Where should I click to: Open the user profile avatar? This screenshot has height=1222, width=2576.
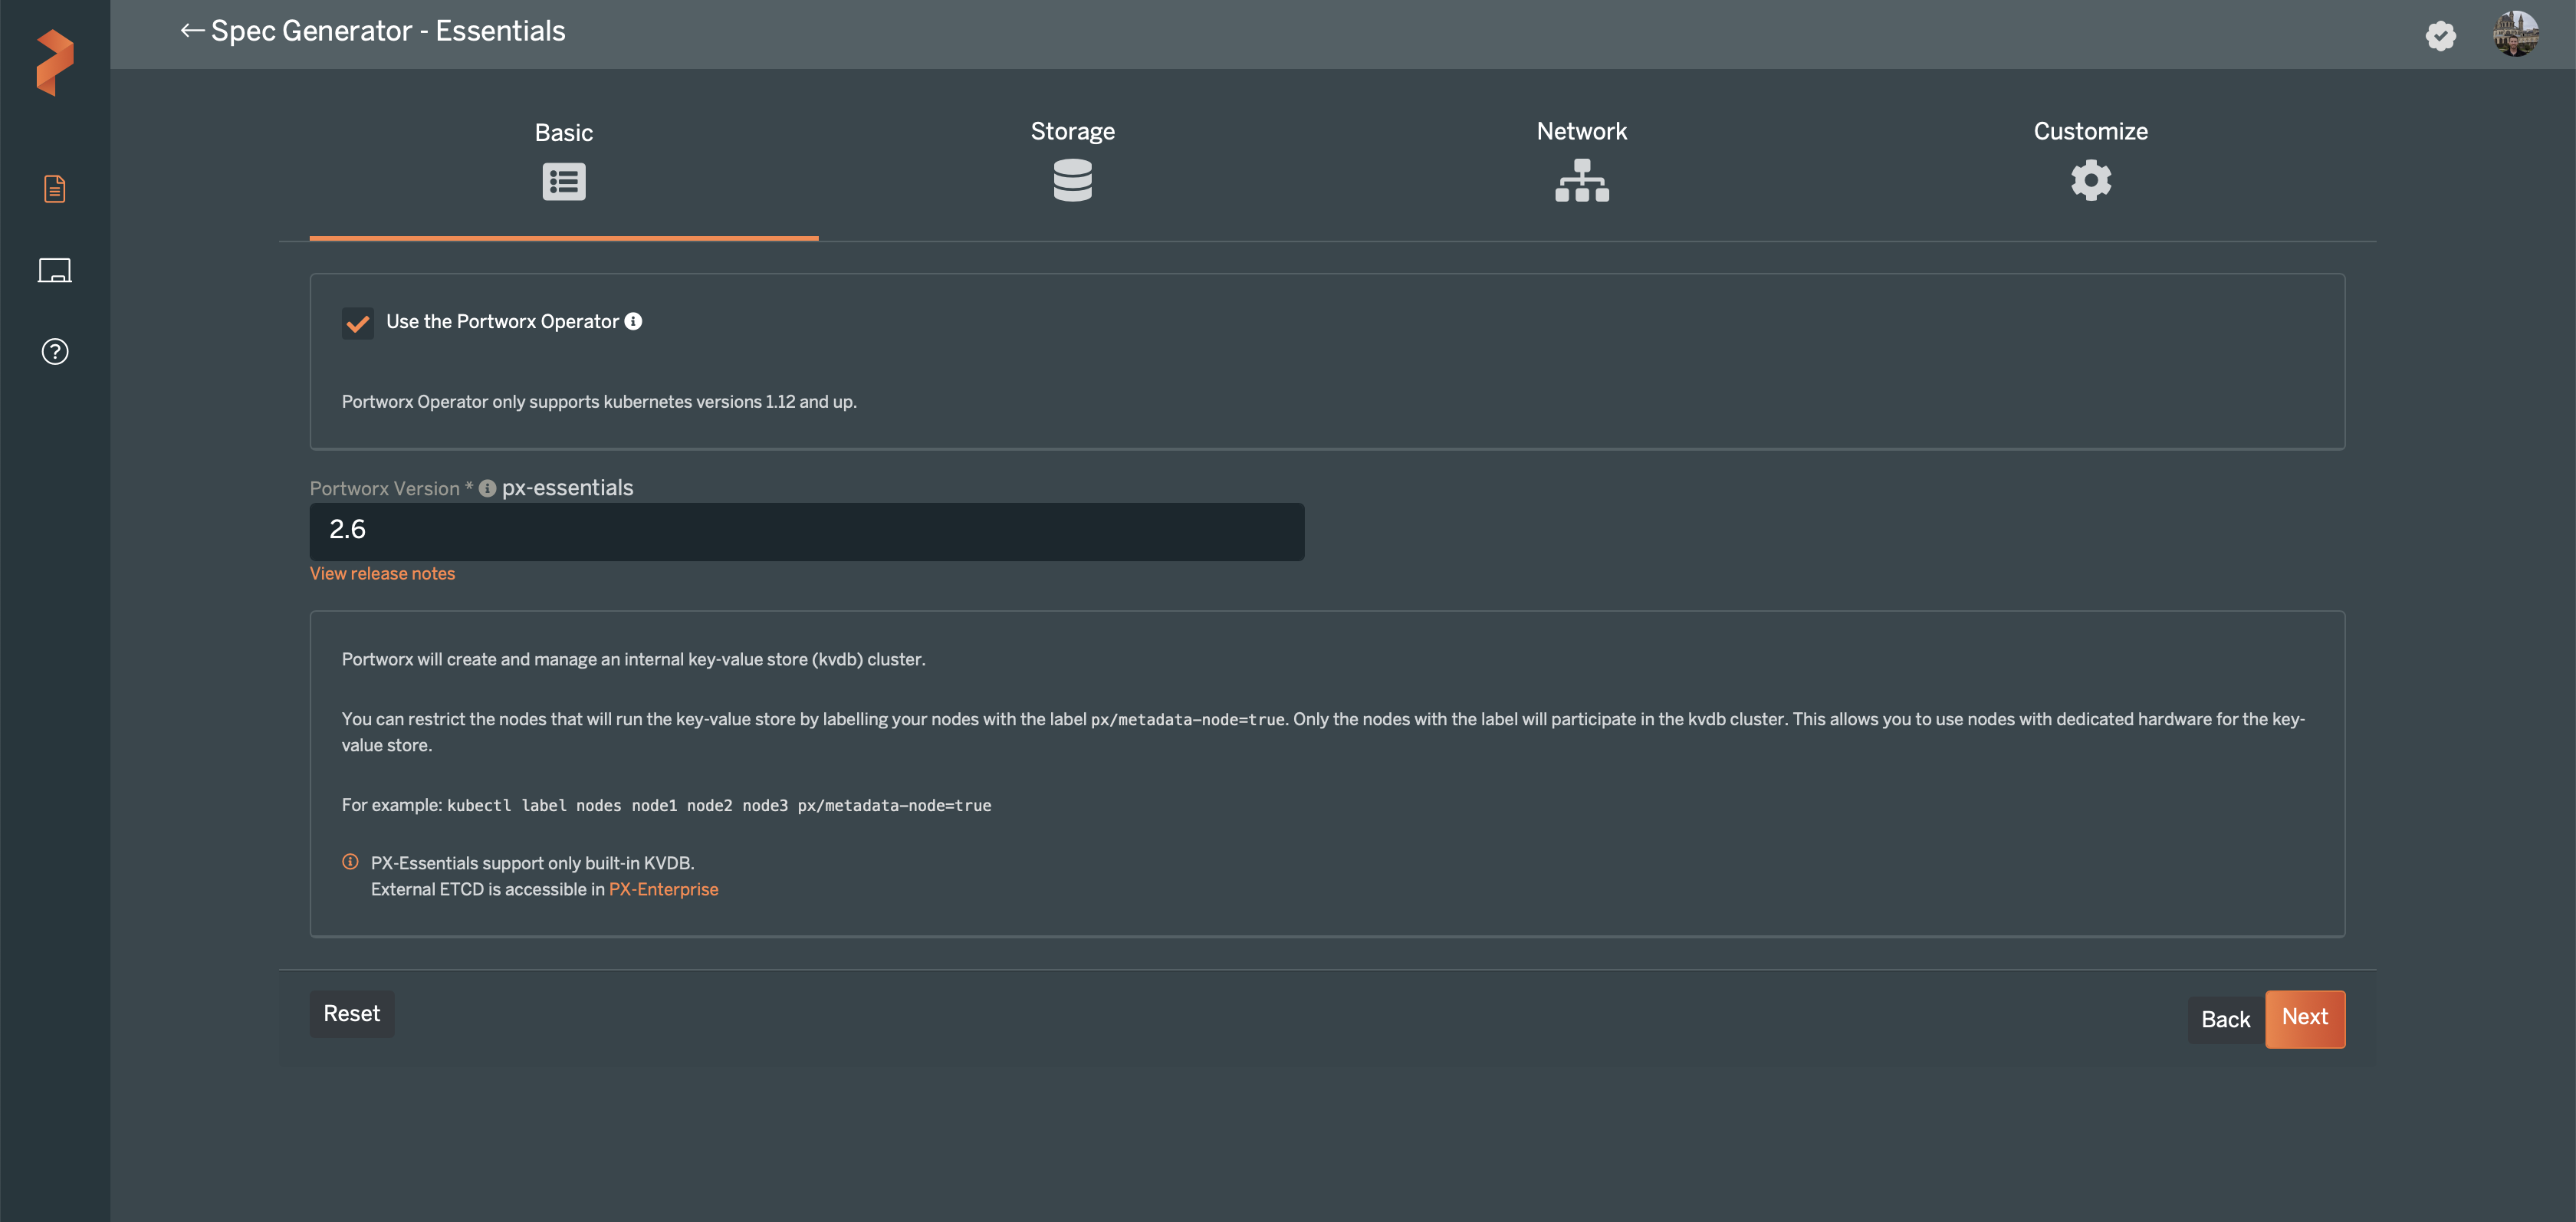(2515, 34)
